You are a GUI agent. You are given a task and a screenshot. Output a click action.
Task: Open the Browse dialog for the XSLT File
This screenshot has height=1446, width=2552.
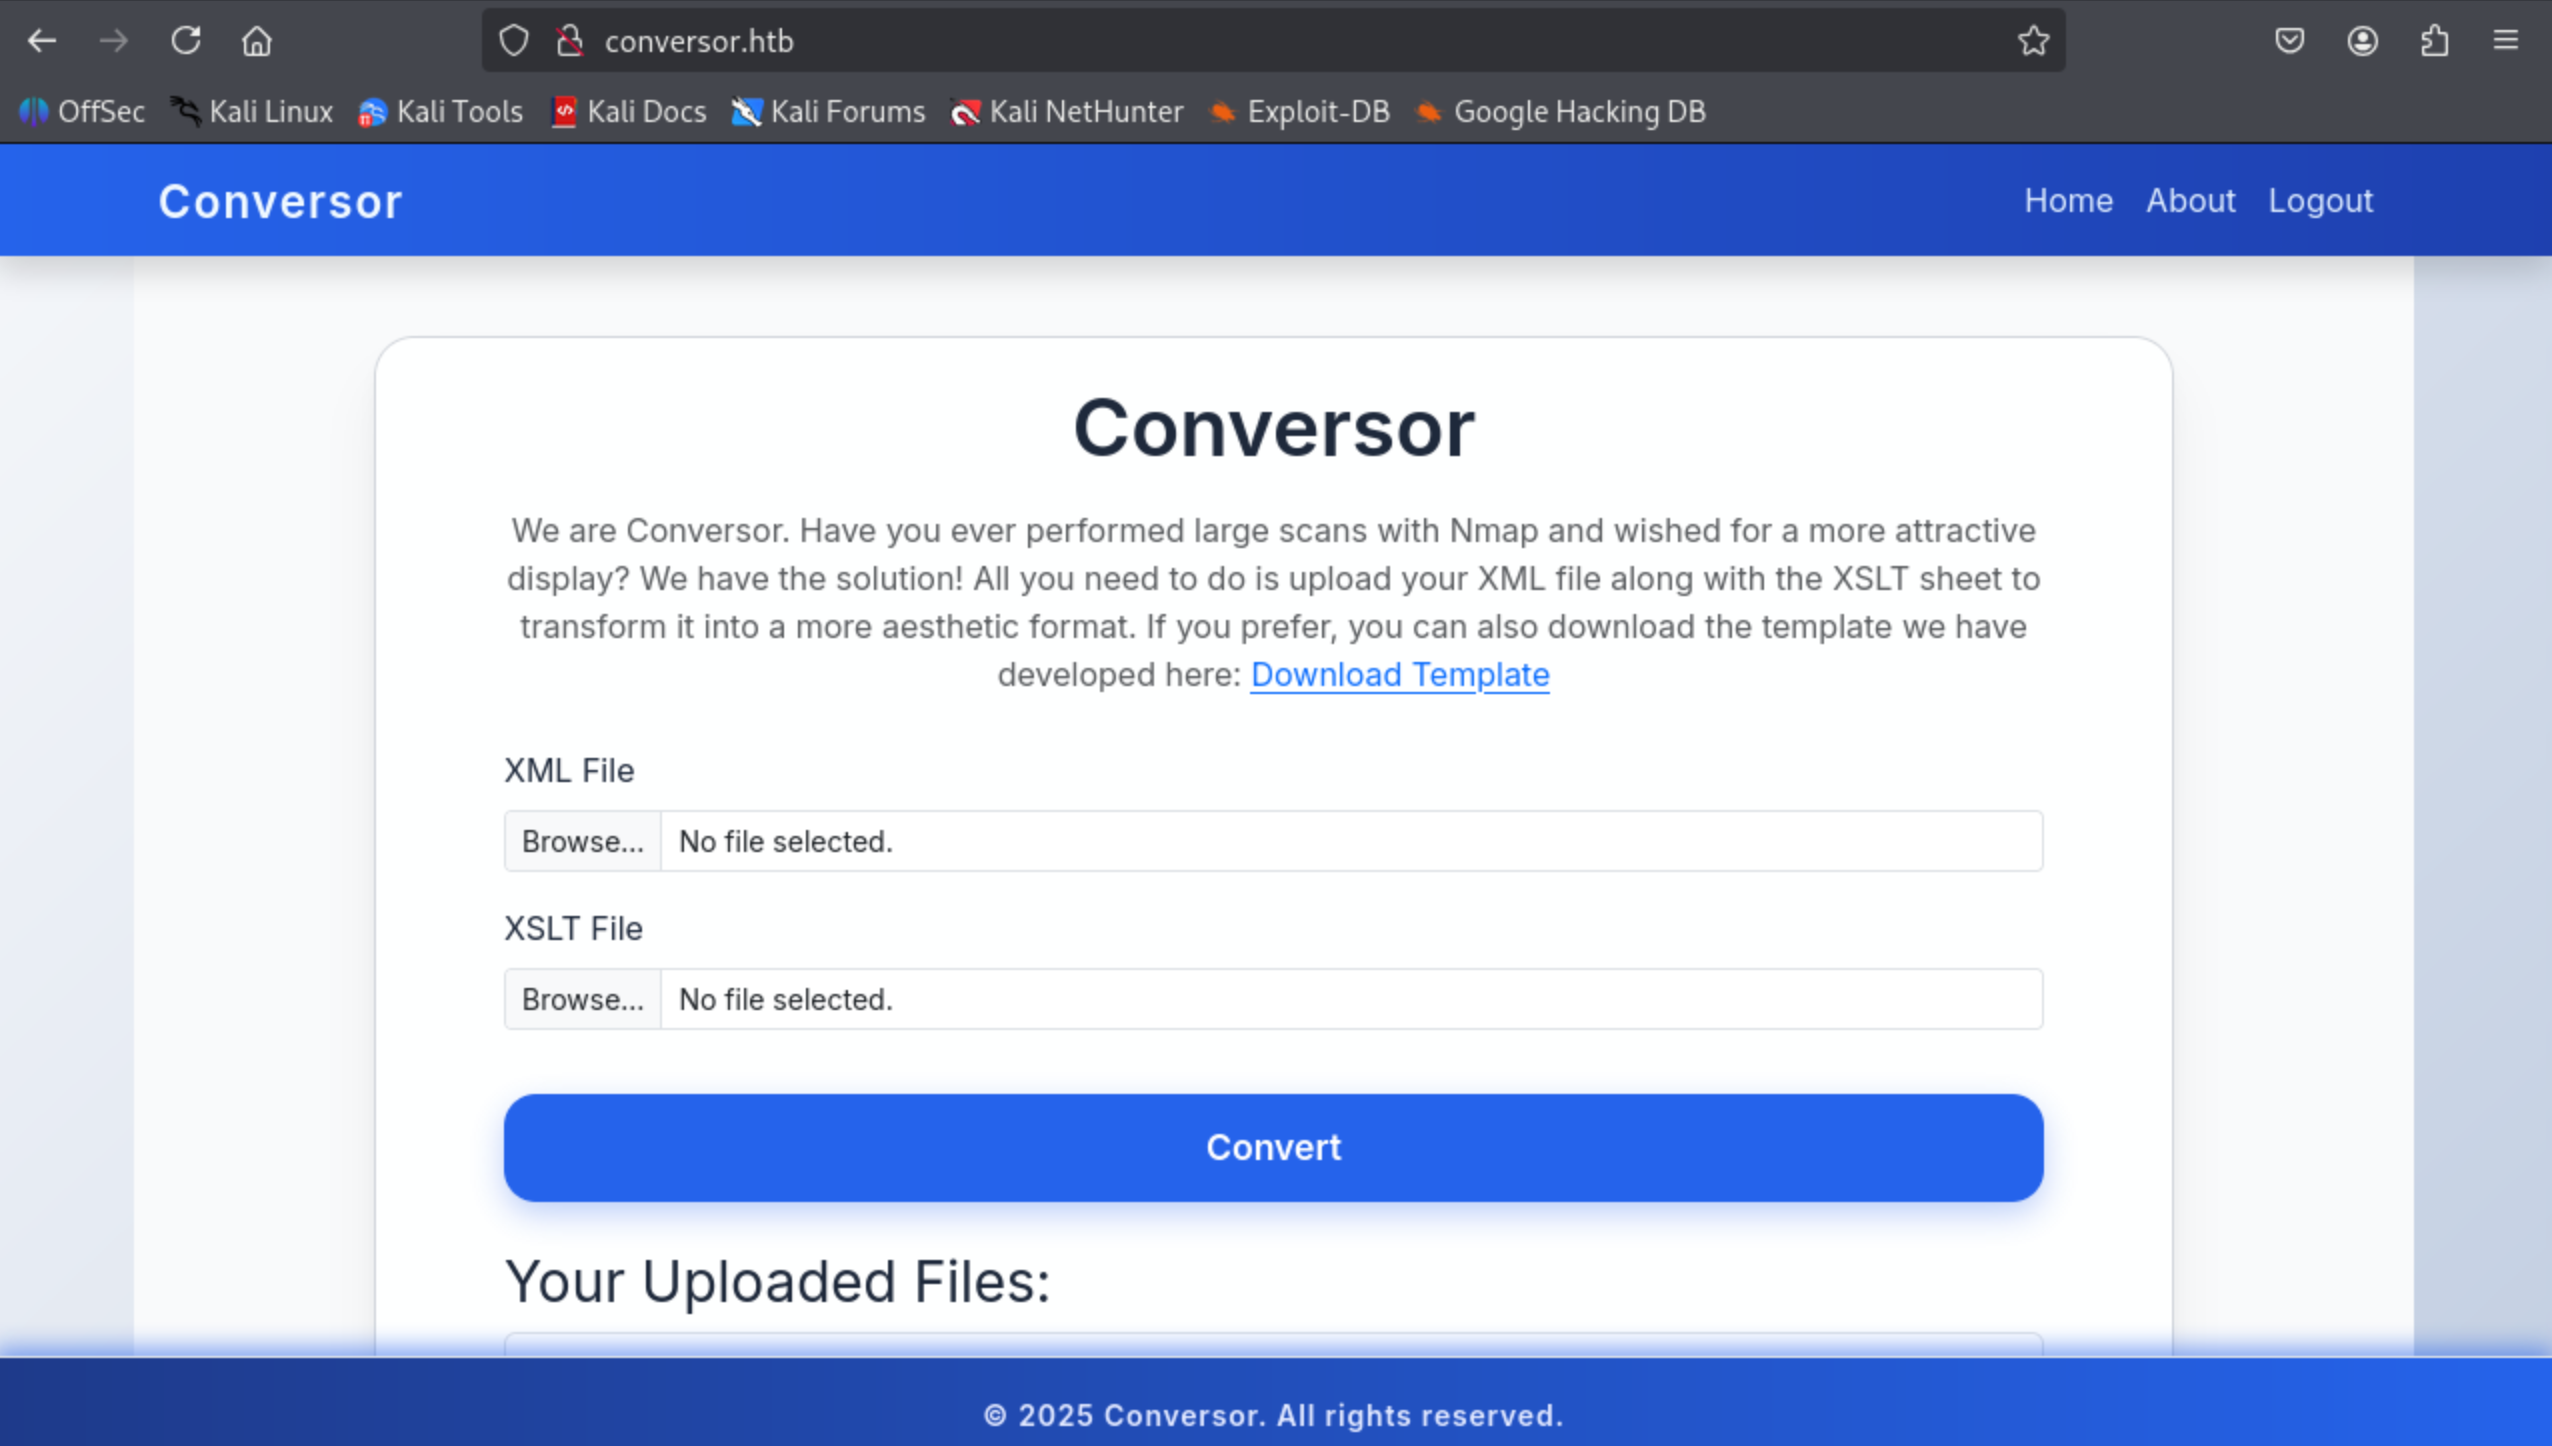[582, 998]
